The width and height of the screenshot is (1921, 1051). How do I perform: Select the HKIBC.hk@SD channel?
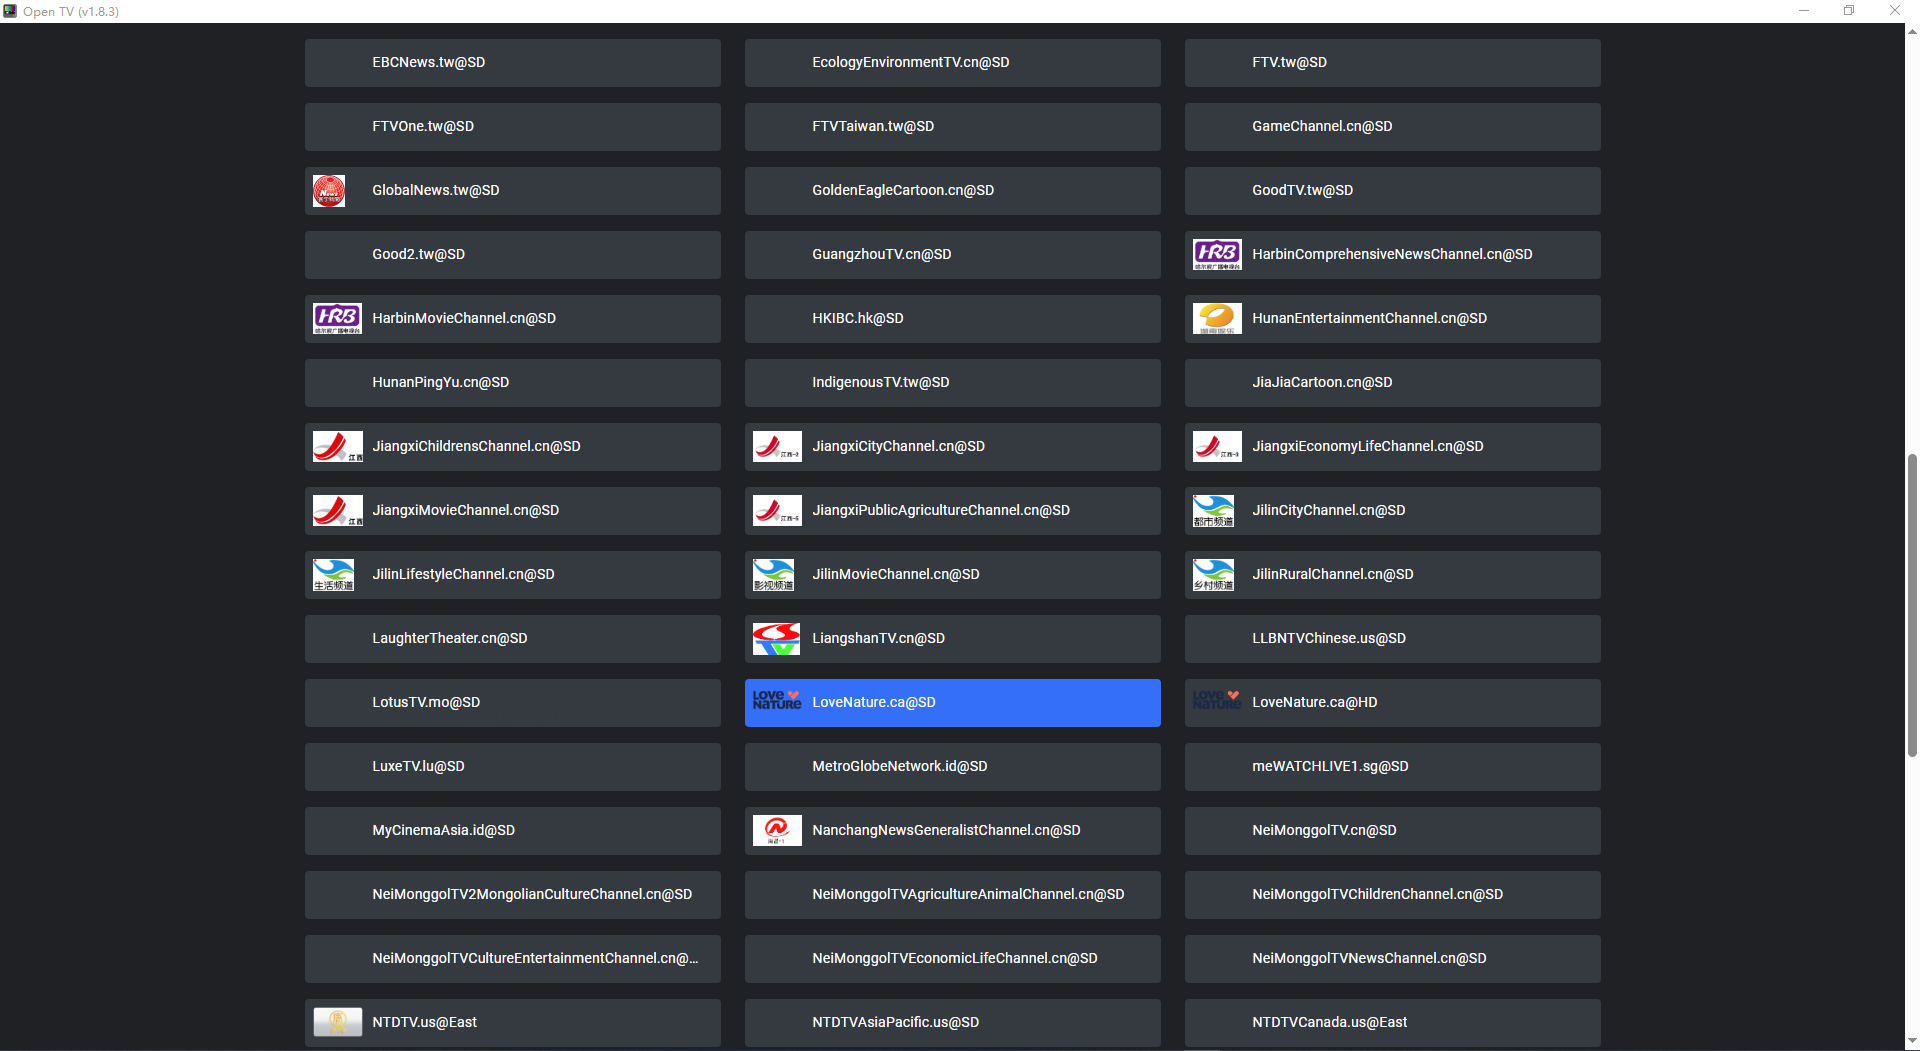pos(952,319)
